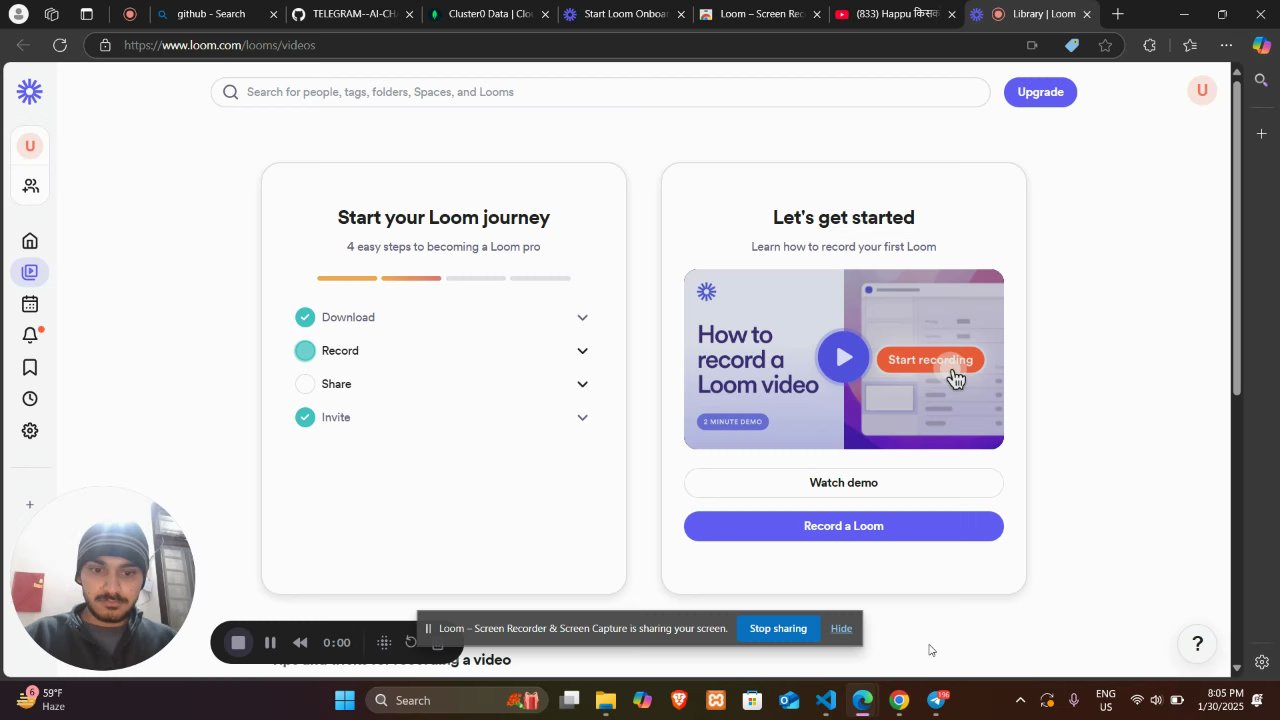The width and height of the screenshot is (1280, 720).
Task: Open the Edge sidebar settings gear at bottom
Action: pyautogui.click(x=1261, y=662)
